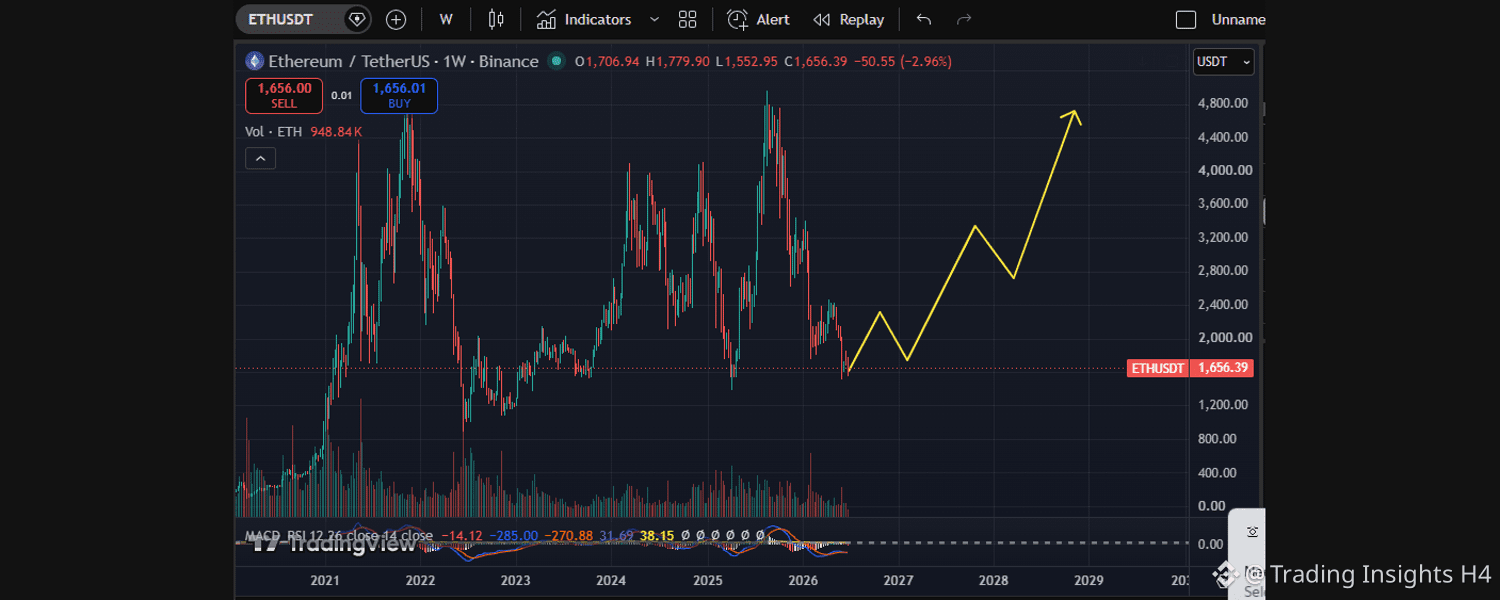
Task: Expand the favorite indicators chevron
Action: pyautogui.click(x=655, y=19)
